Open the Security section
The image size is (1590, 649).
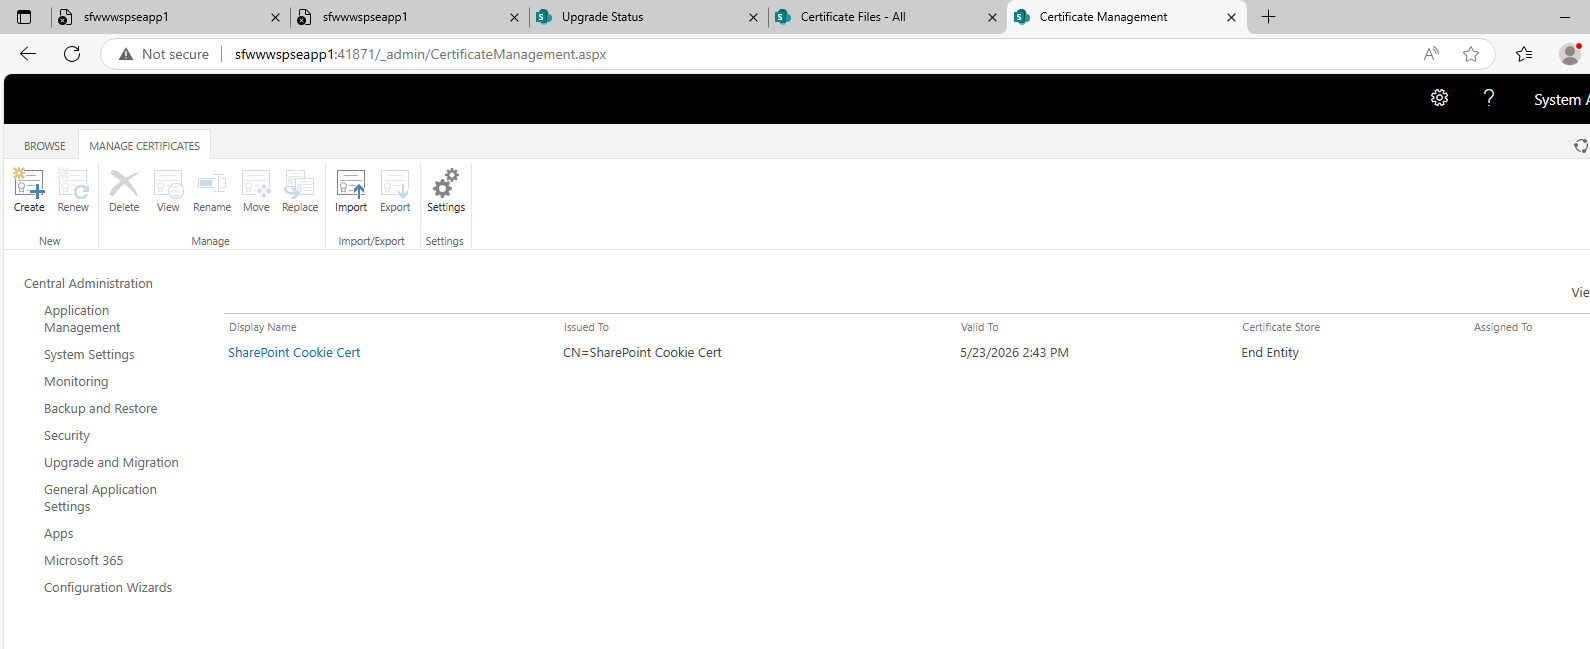click(x=67, y=436)
